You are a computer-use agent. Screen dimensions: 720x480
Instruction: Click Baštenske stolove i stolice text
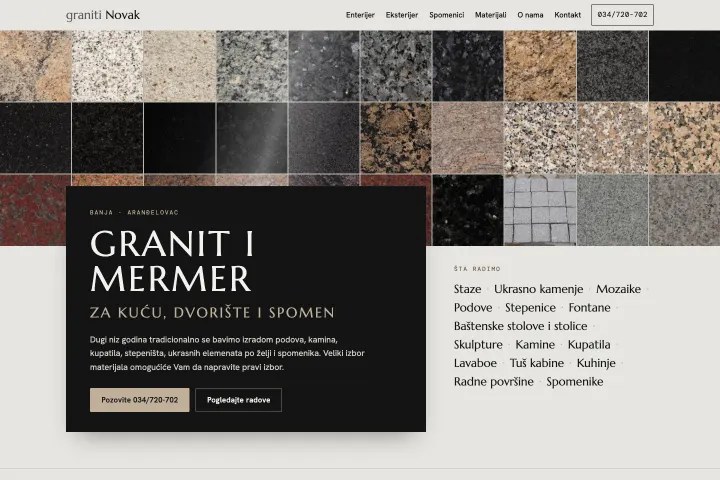(521, 326)
